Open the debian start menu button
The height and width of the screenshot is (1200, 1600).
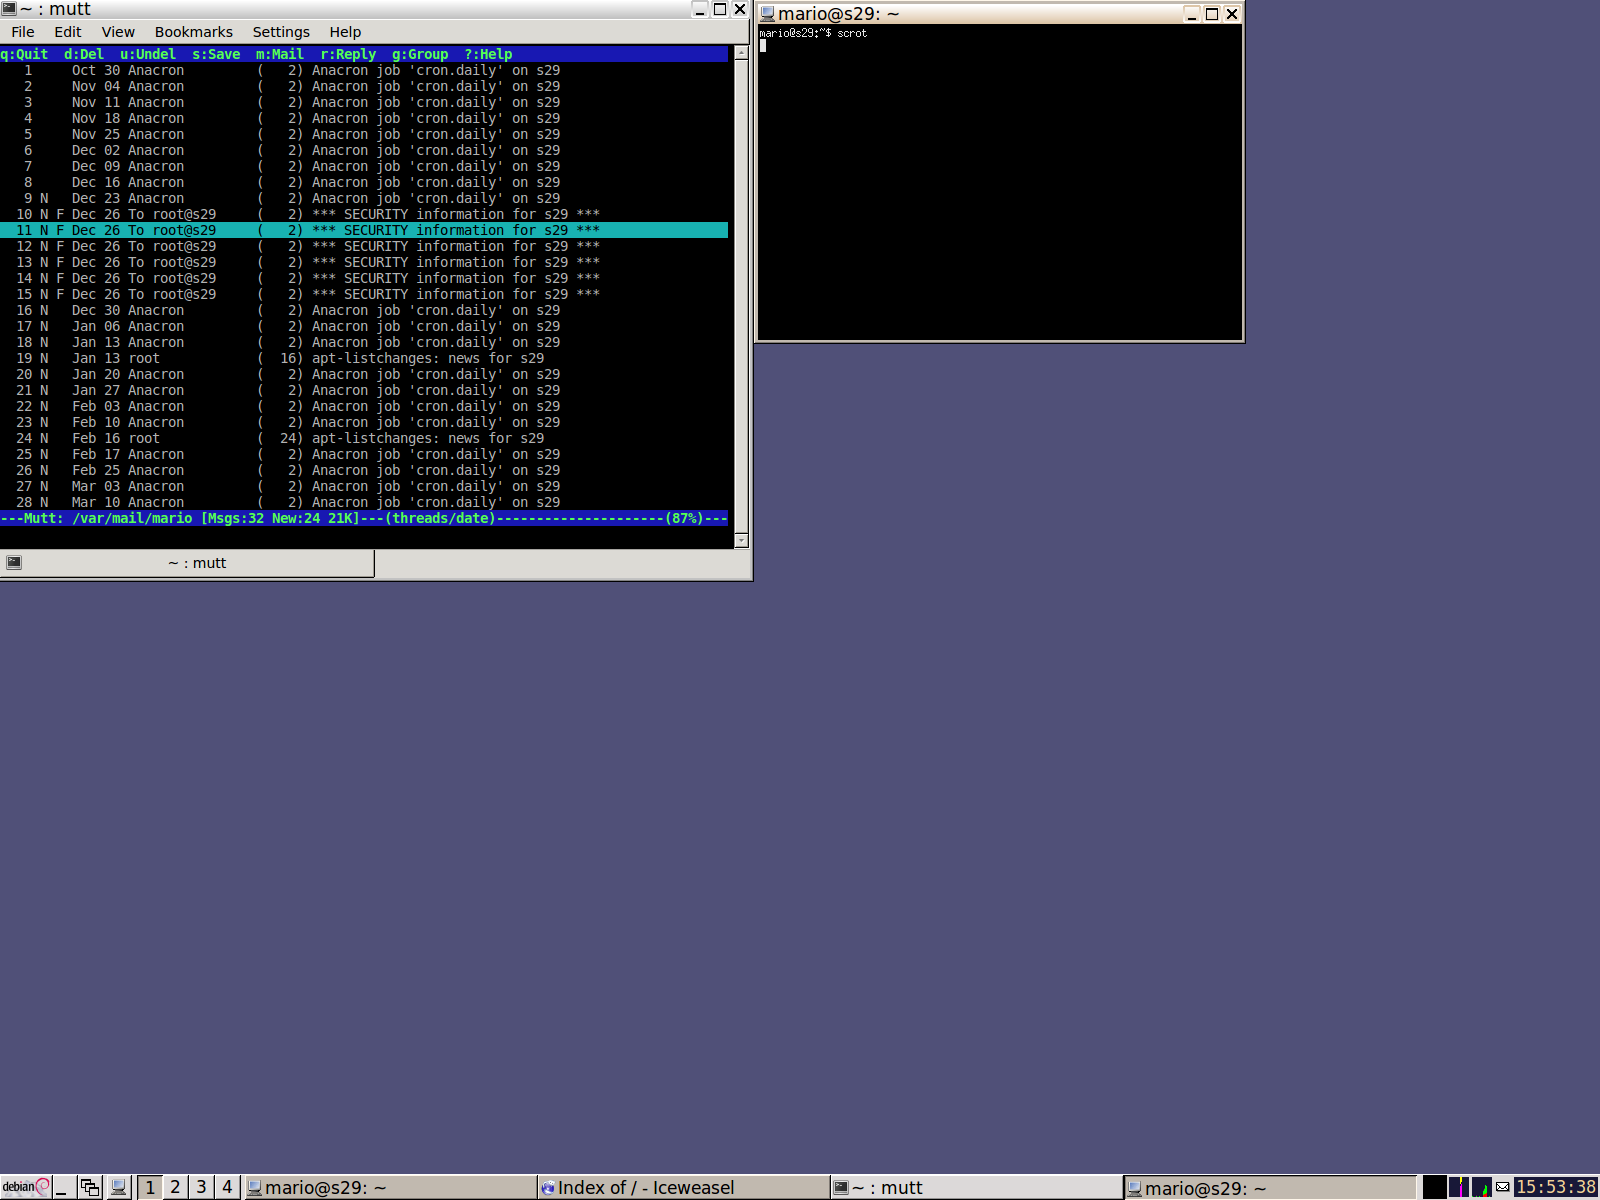pos(26,1187)
